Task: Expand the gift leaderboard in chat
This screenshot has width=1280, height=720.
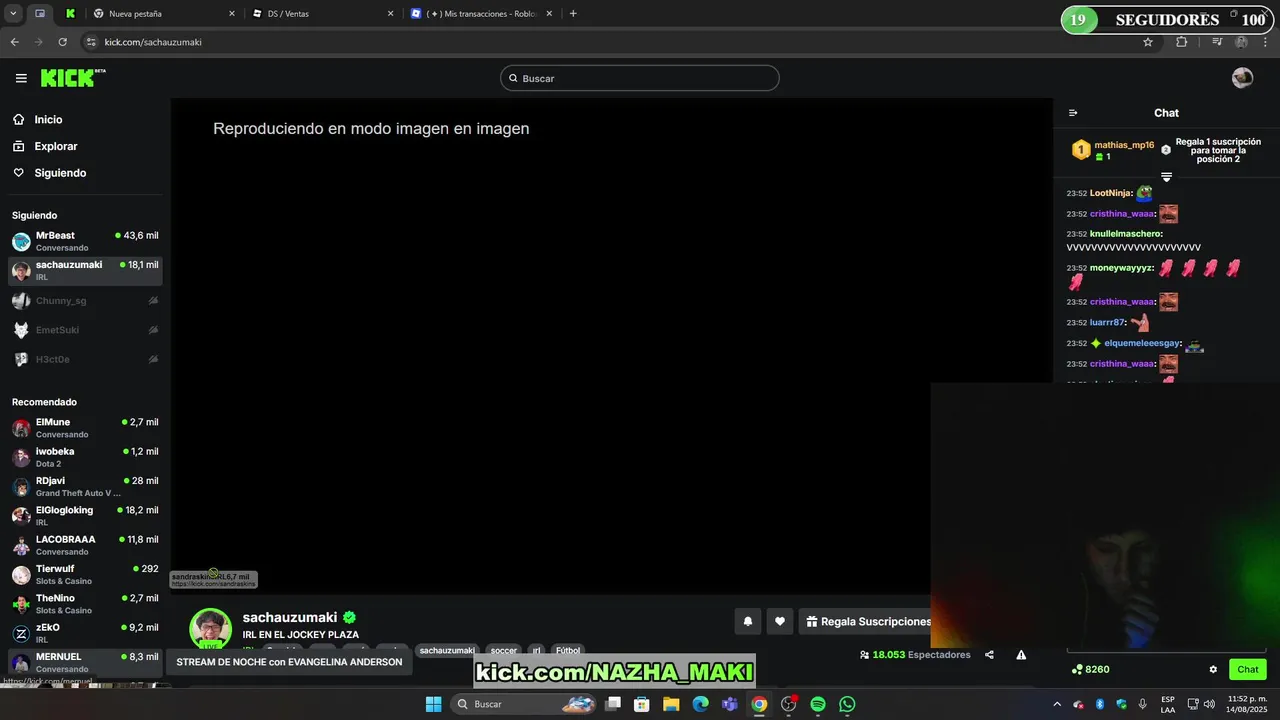Action: (x=1166, y=177)
